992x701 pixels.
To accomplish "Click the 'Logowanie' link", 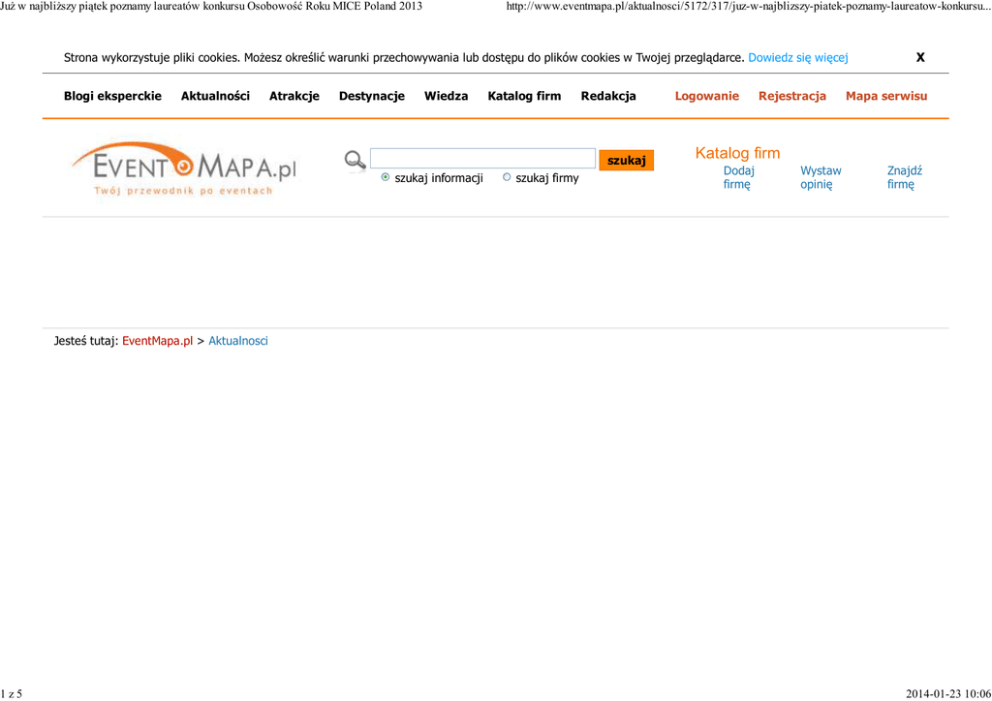I will coord(706,97).
